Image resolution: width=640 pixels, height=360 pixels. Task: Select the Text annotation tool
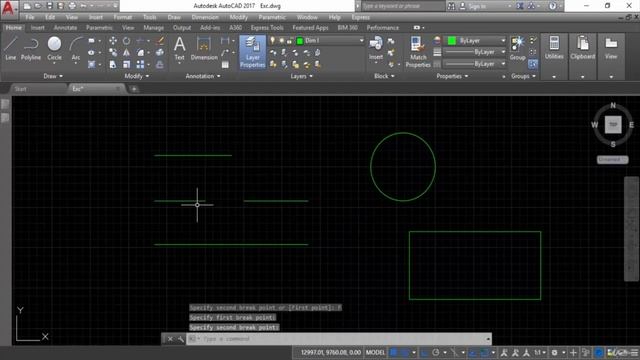pyautogui.click(x=180, y=49)
